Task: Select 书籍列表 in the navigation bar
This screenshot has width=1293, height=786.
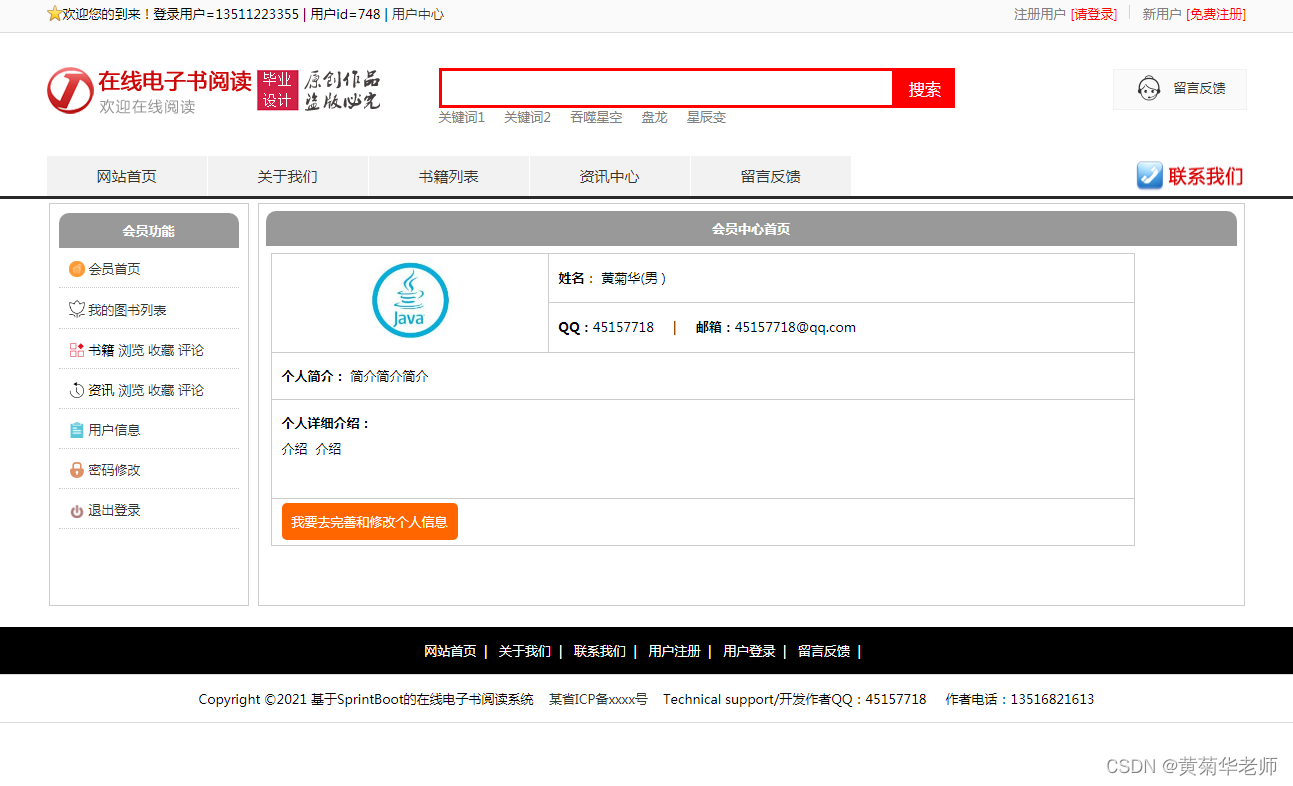Action: point(448,175)
